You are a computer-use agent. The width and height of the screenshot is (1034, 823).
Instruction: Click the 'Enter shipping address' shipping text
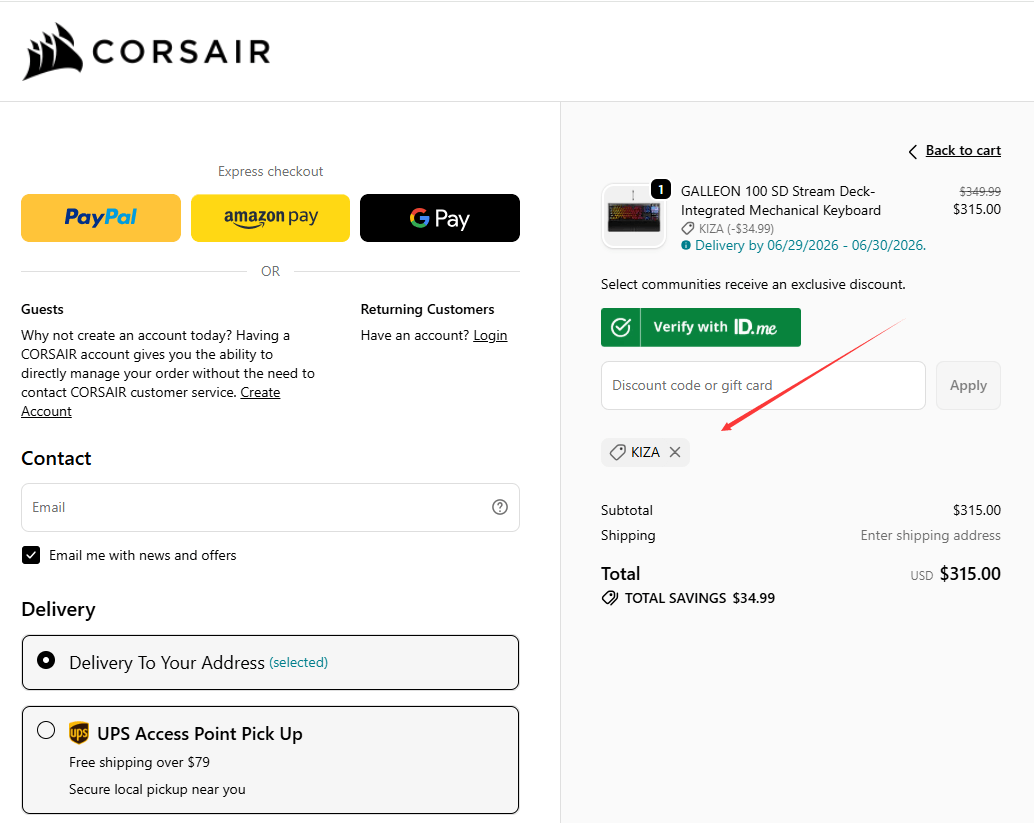(930, 535)
